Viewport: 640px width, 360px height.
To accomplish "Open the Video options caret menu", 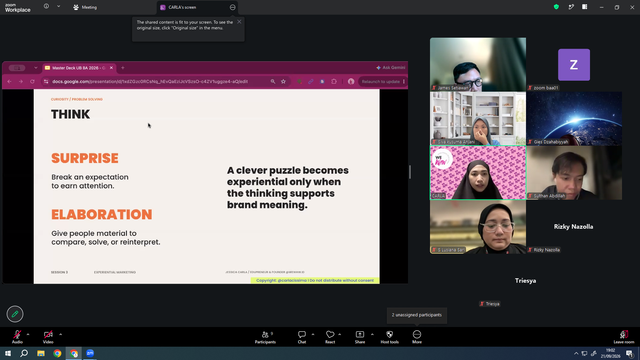I will [x=60, y=334].
